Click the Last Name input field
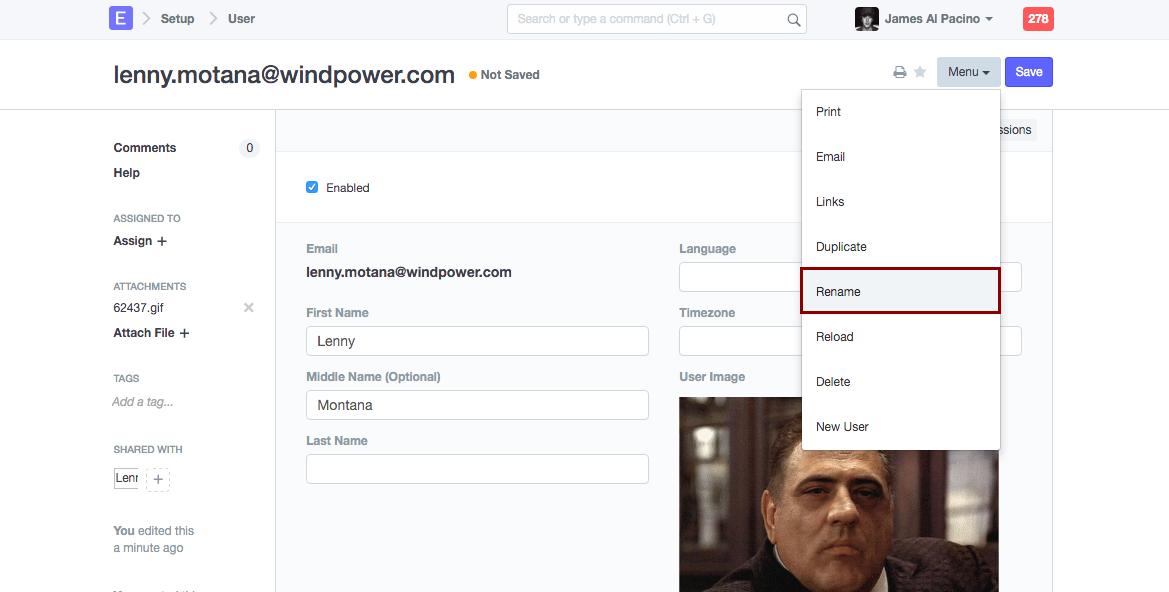The width and height of the screenshot is (1169, 592). [x=477, y=469]
